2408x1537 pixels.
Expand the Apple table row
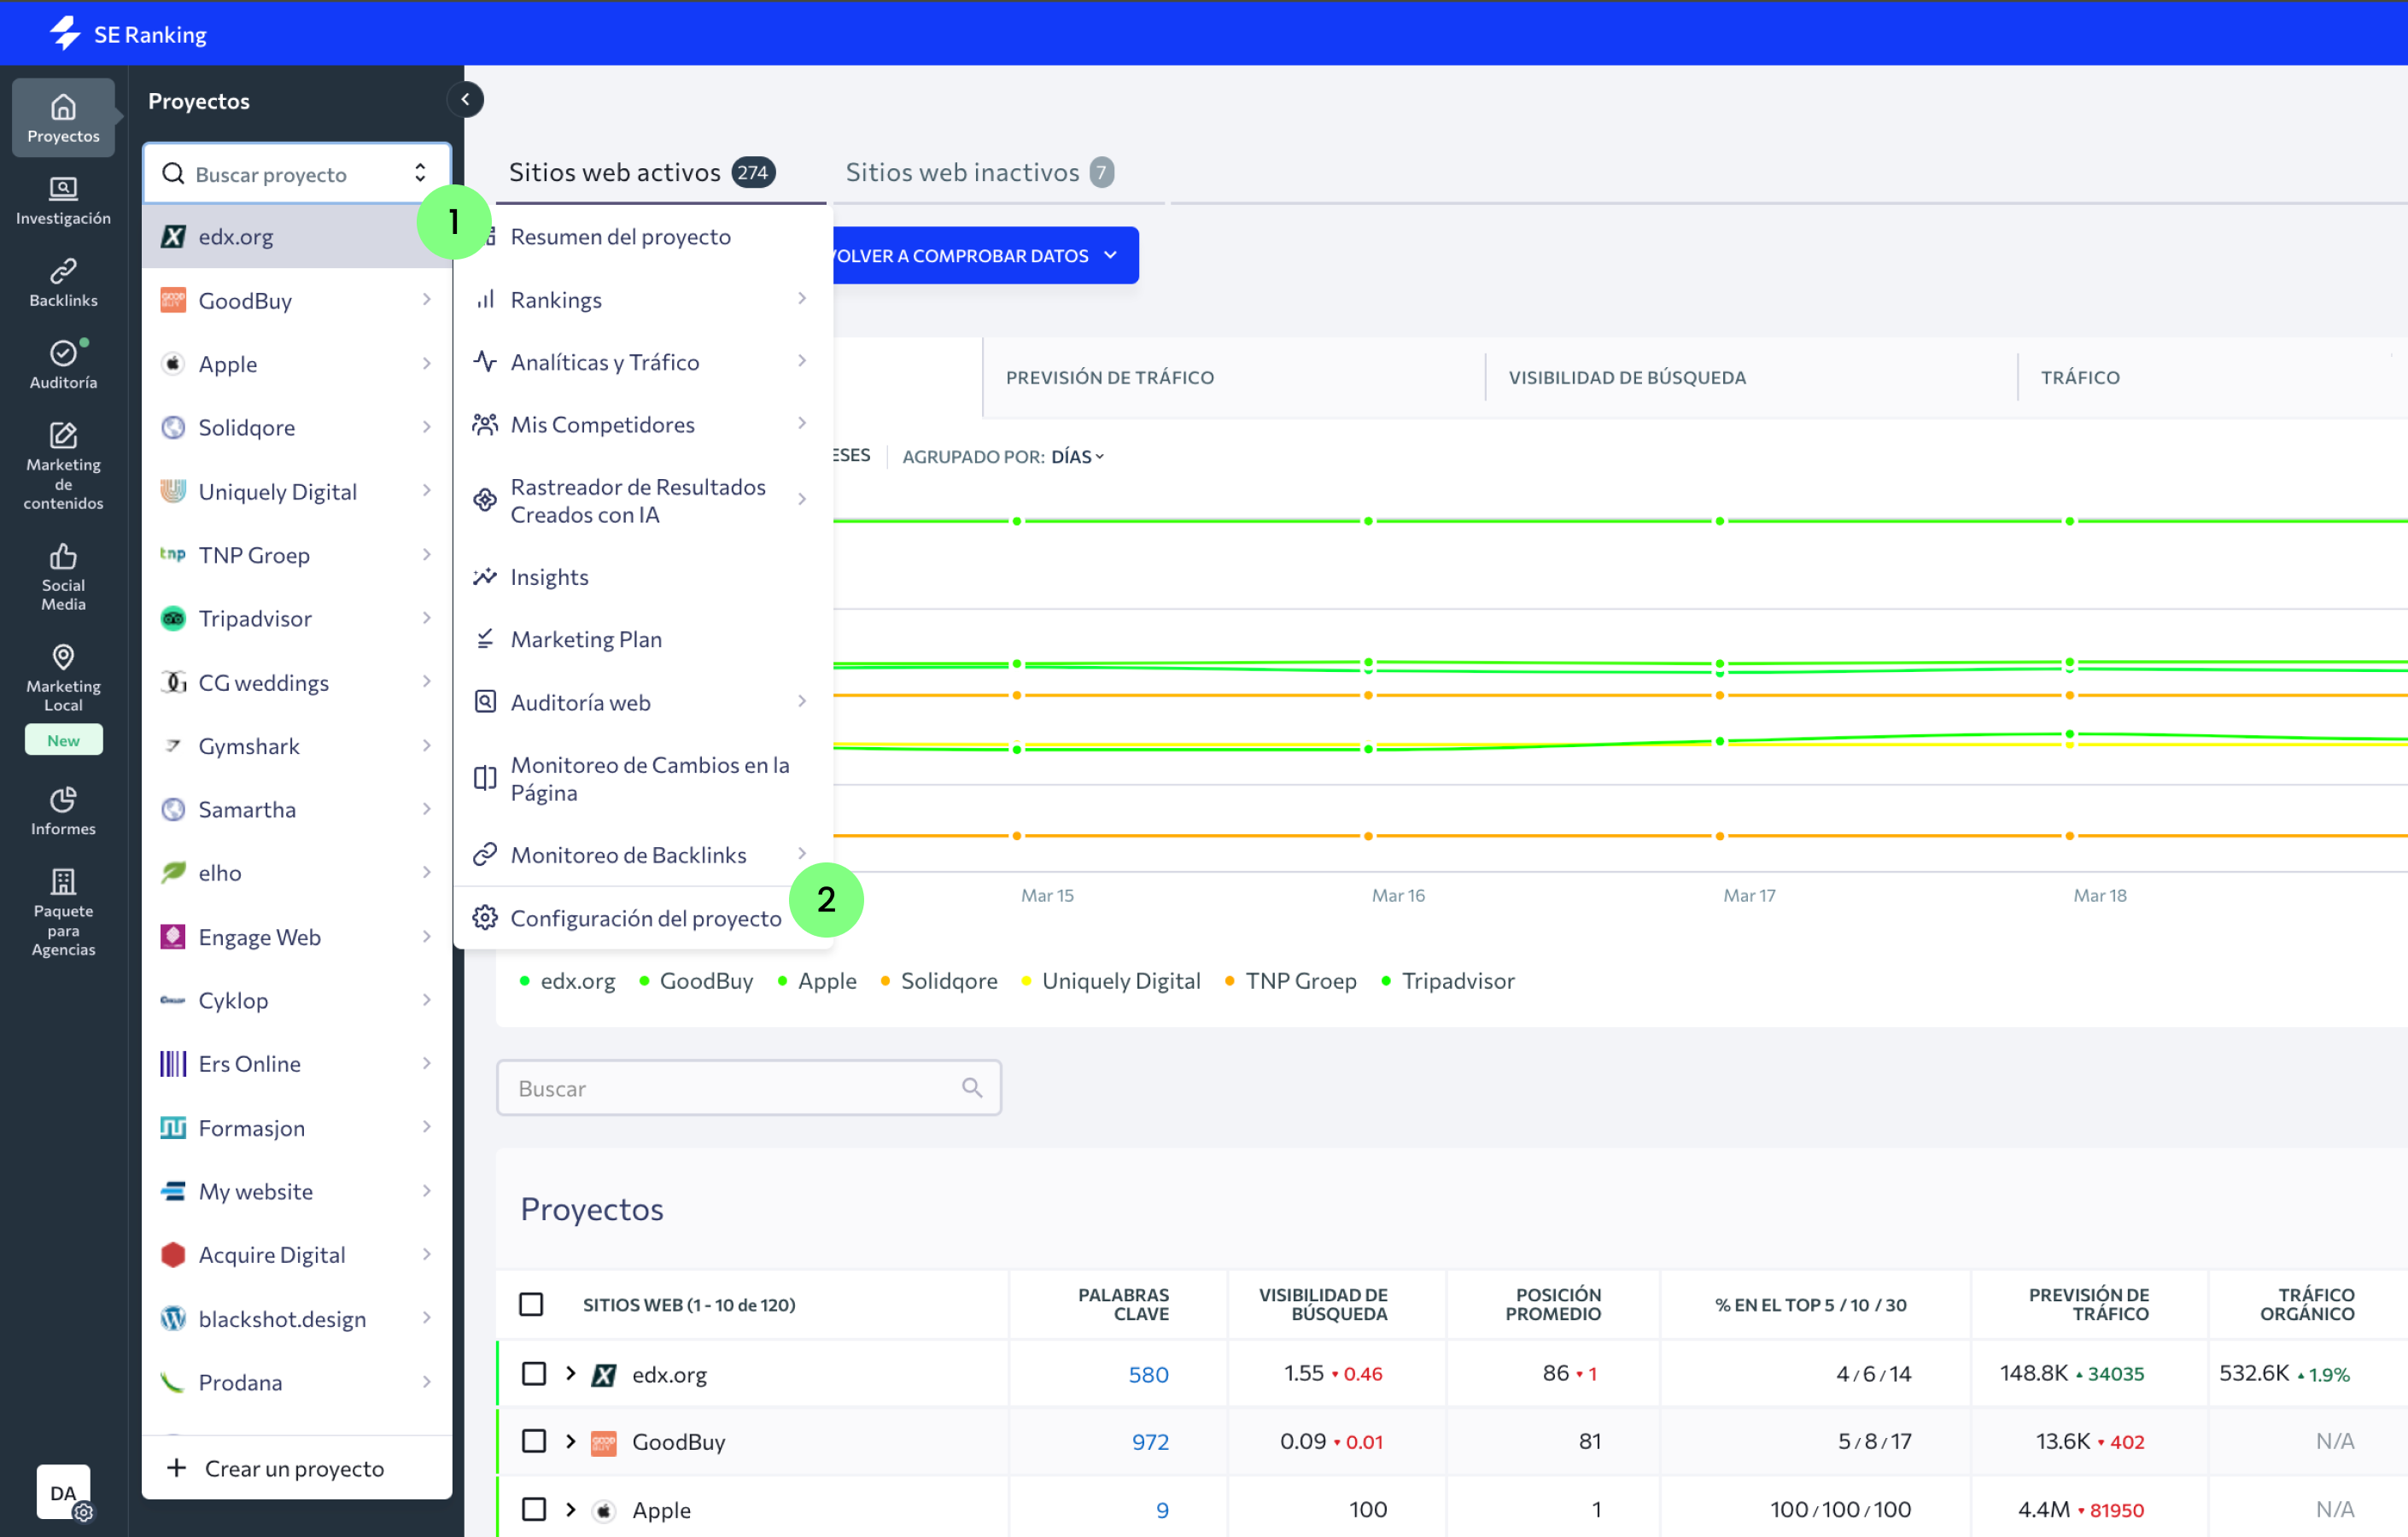[x=571, y=1509]
